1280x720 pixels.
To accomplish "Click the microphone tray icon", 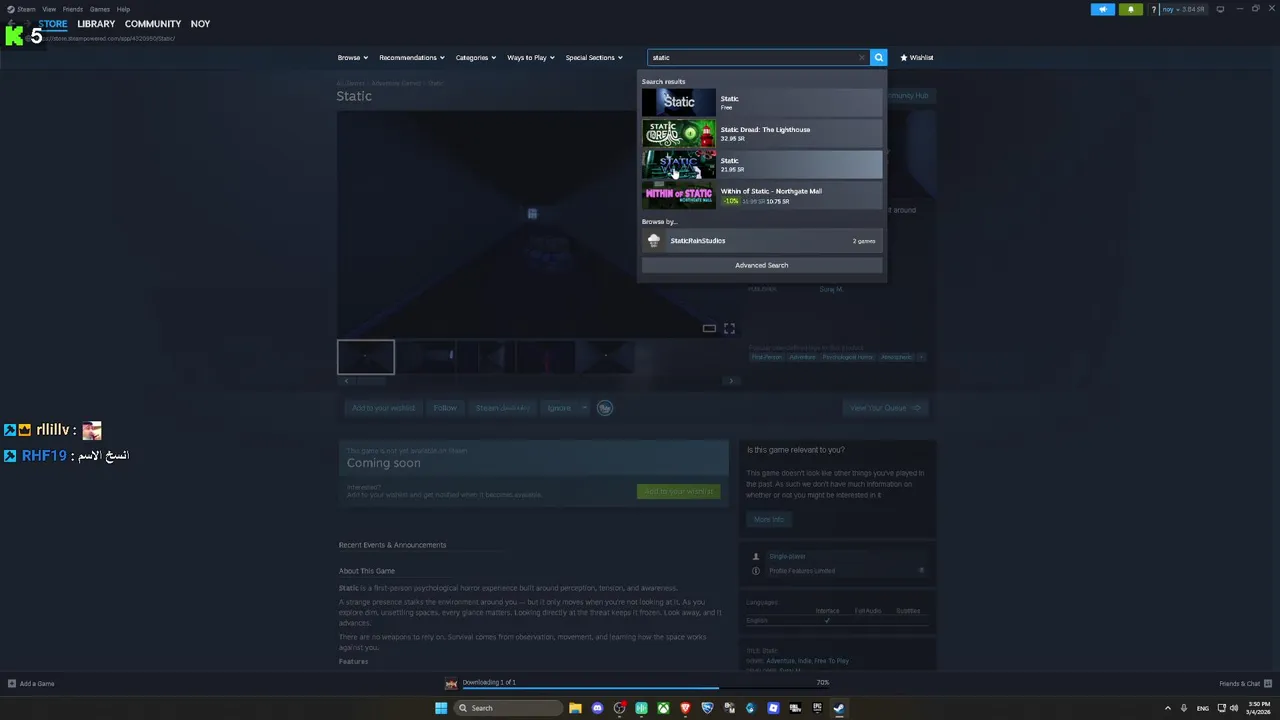I will (x=1184, y=708).
